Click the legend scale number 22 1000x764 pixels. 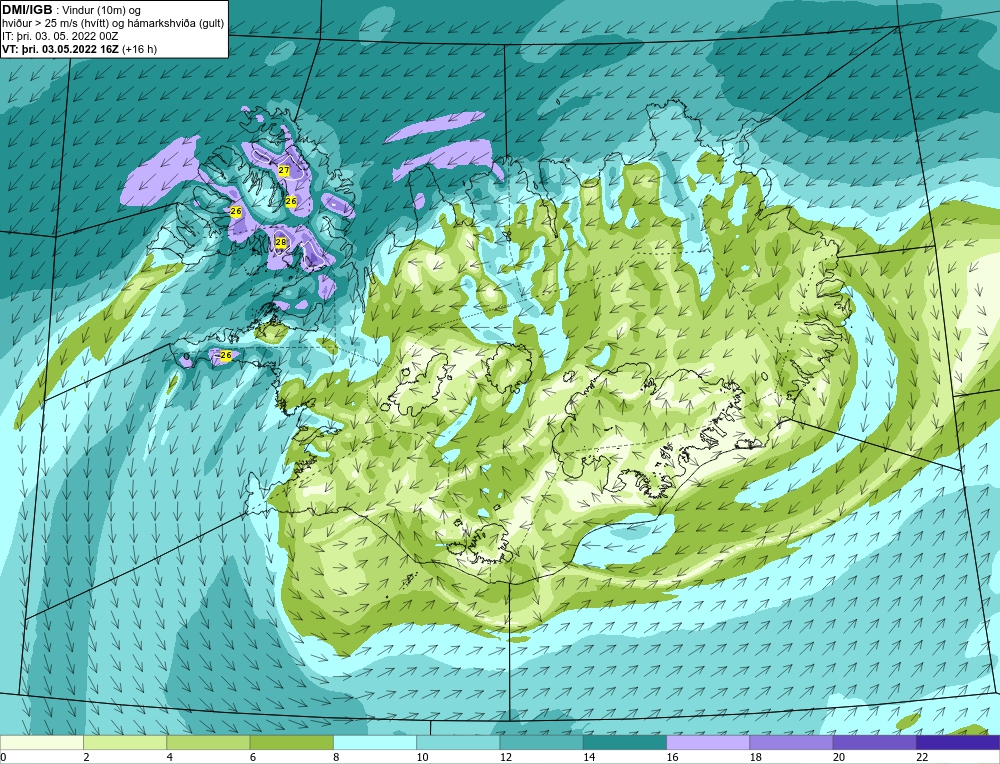click(x=922, y=757)
